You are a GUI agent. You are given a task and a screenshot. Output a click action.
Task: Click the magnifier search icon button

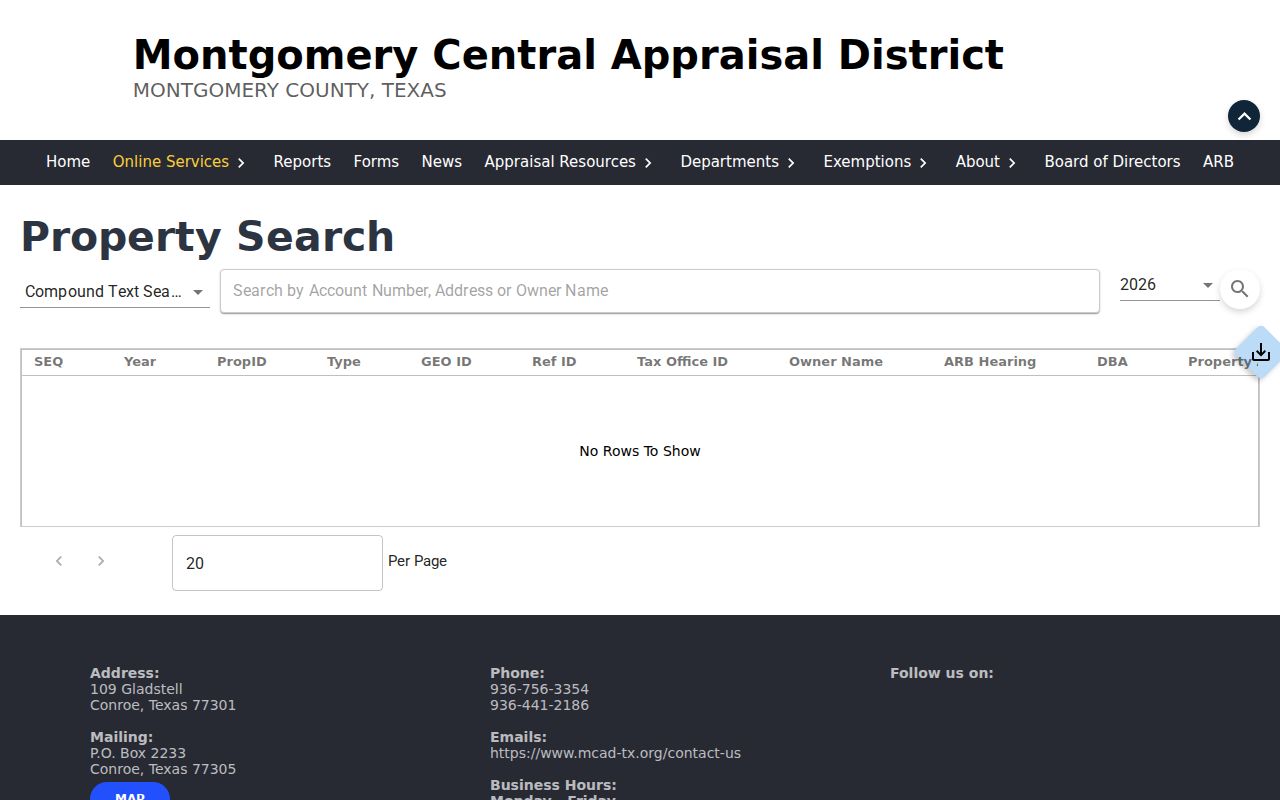click(x=1239, y=289)
